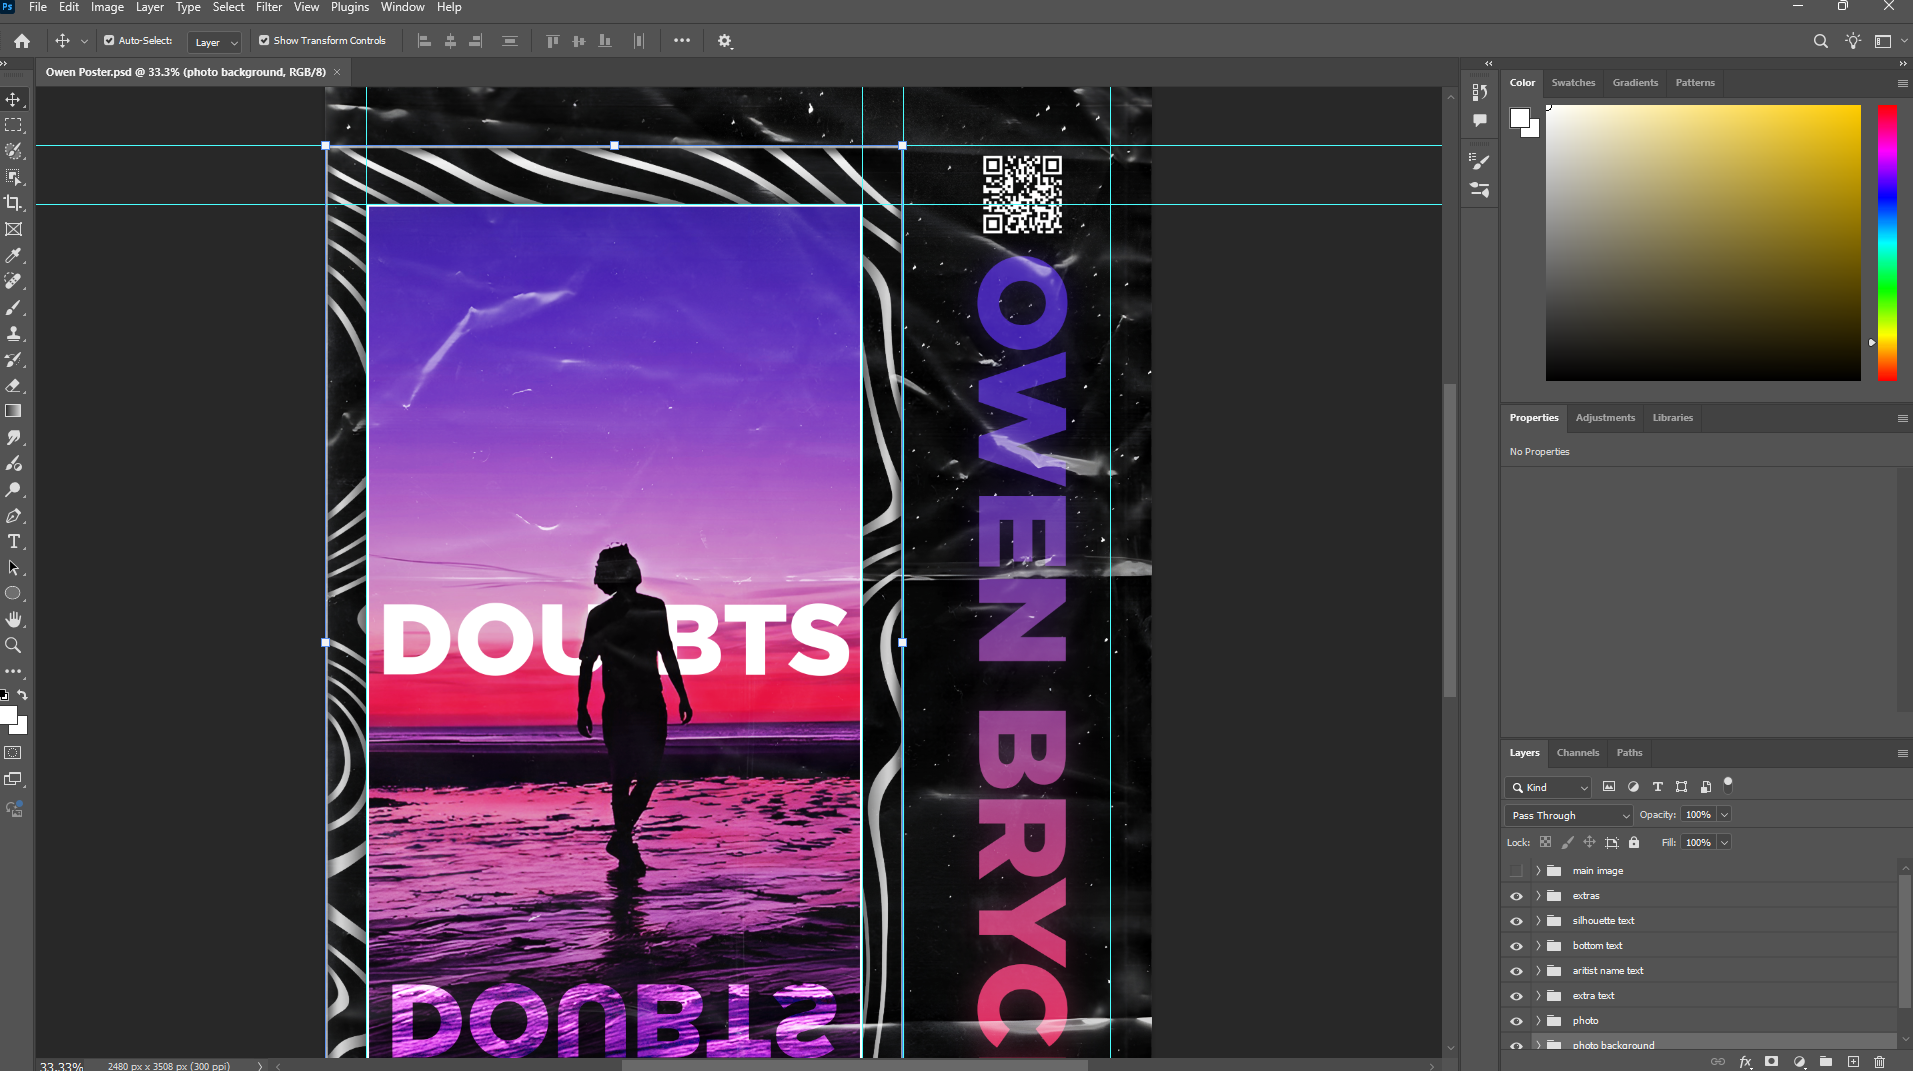Image resolution: width=1913 pixels, height=1071 pixels.
Task: Select the Move tool
Action: (14, 99)
